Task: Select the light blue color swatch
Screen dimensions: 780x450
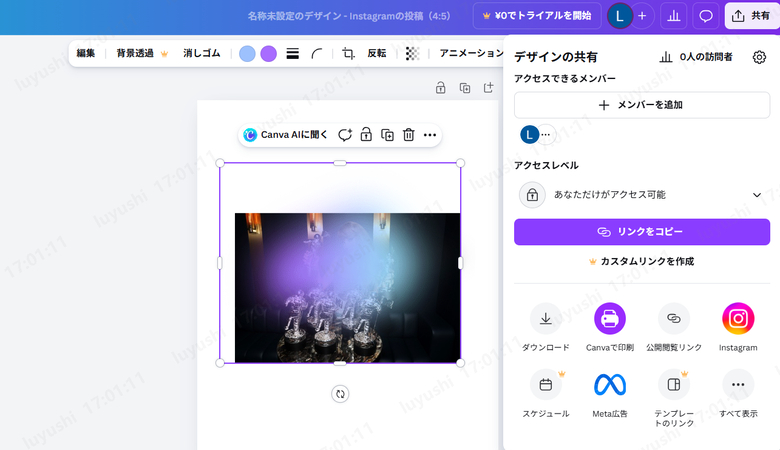Action: pos(247,53)
